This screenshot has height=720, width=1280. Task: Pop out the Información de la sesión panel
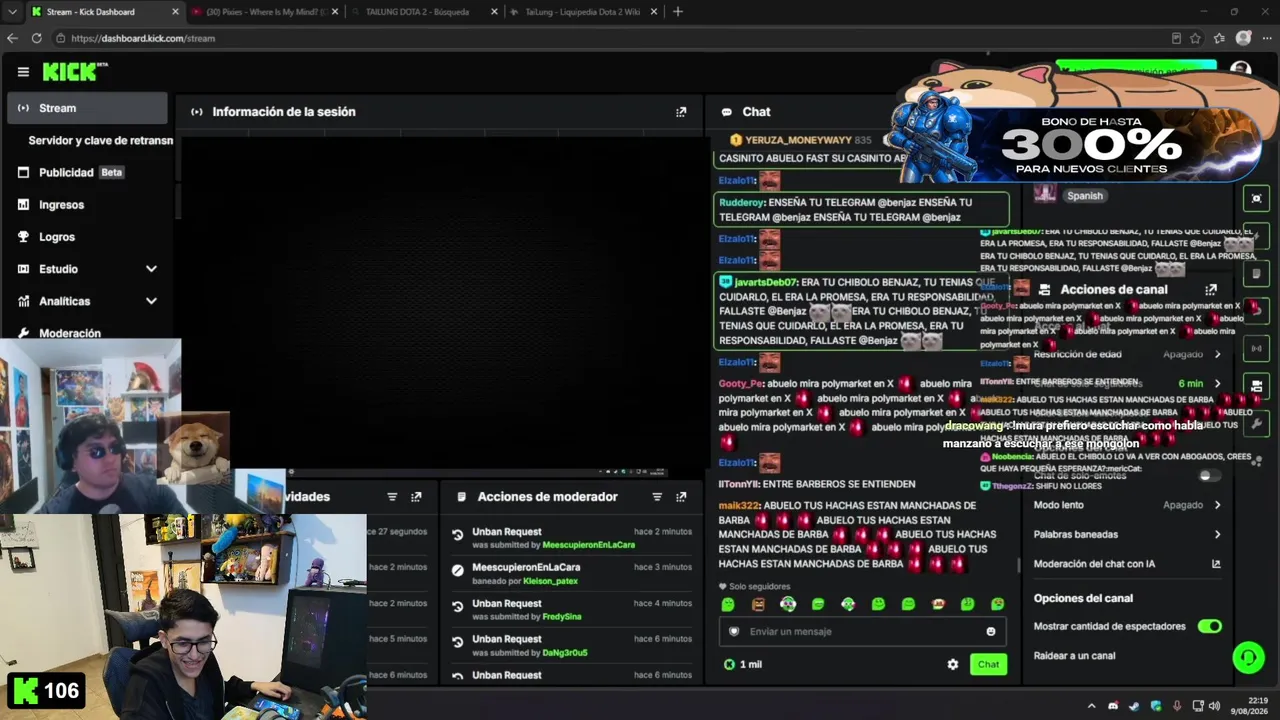pos(681,112)
